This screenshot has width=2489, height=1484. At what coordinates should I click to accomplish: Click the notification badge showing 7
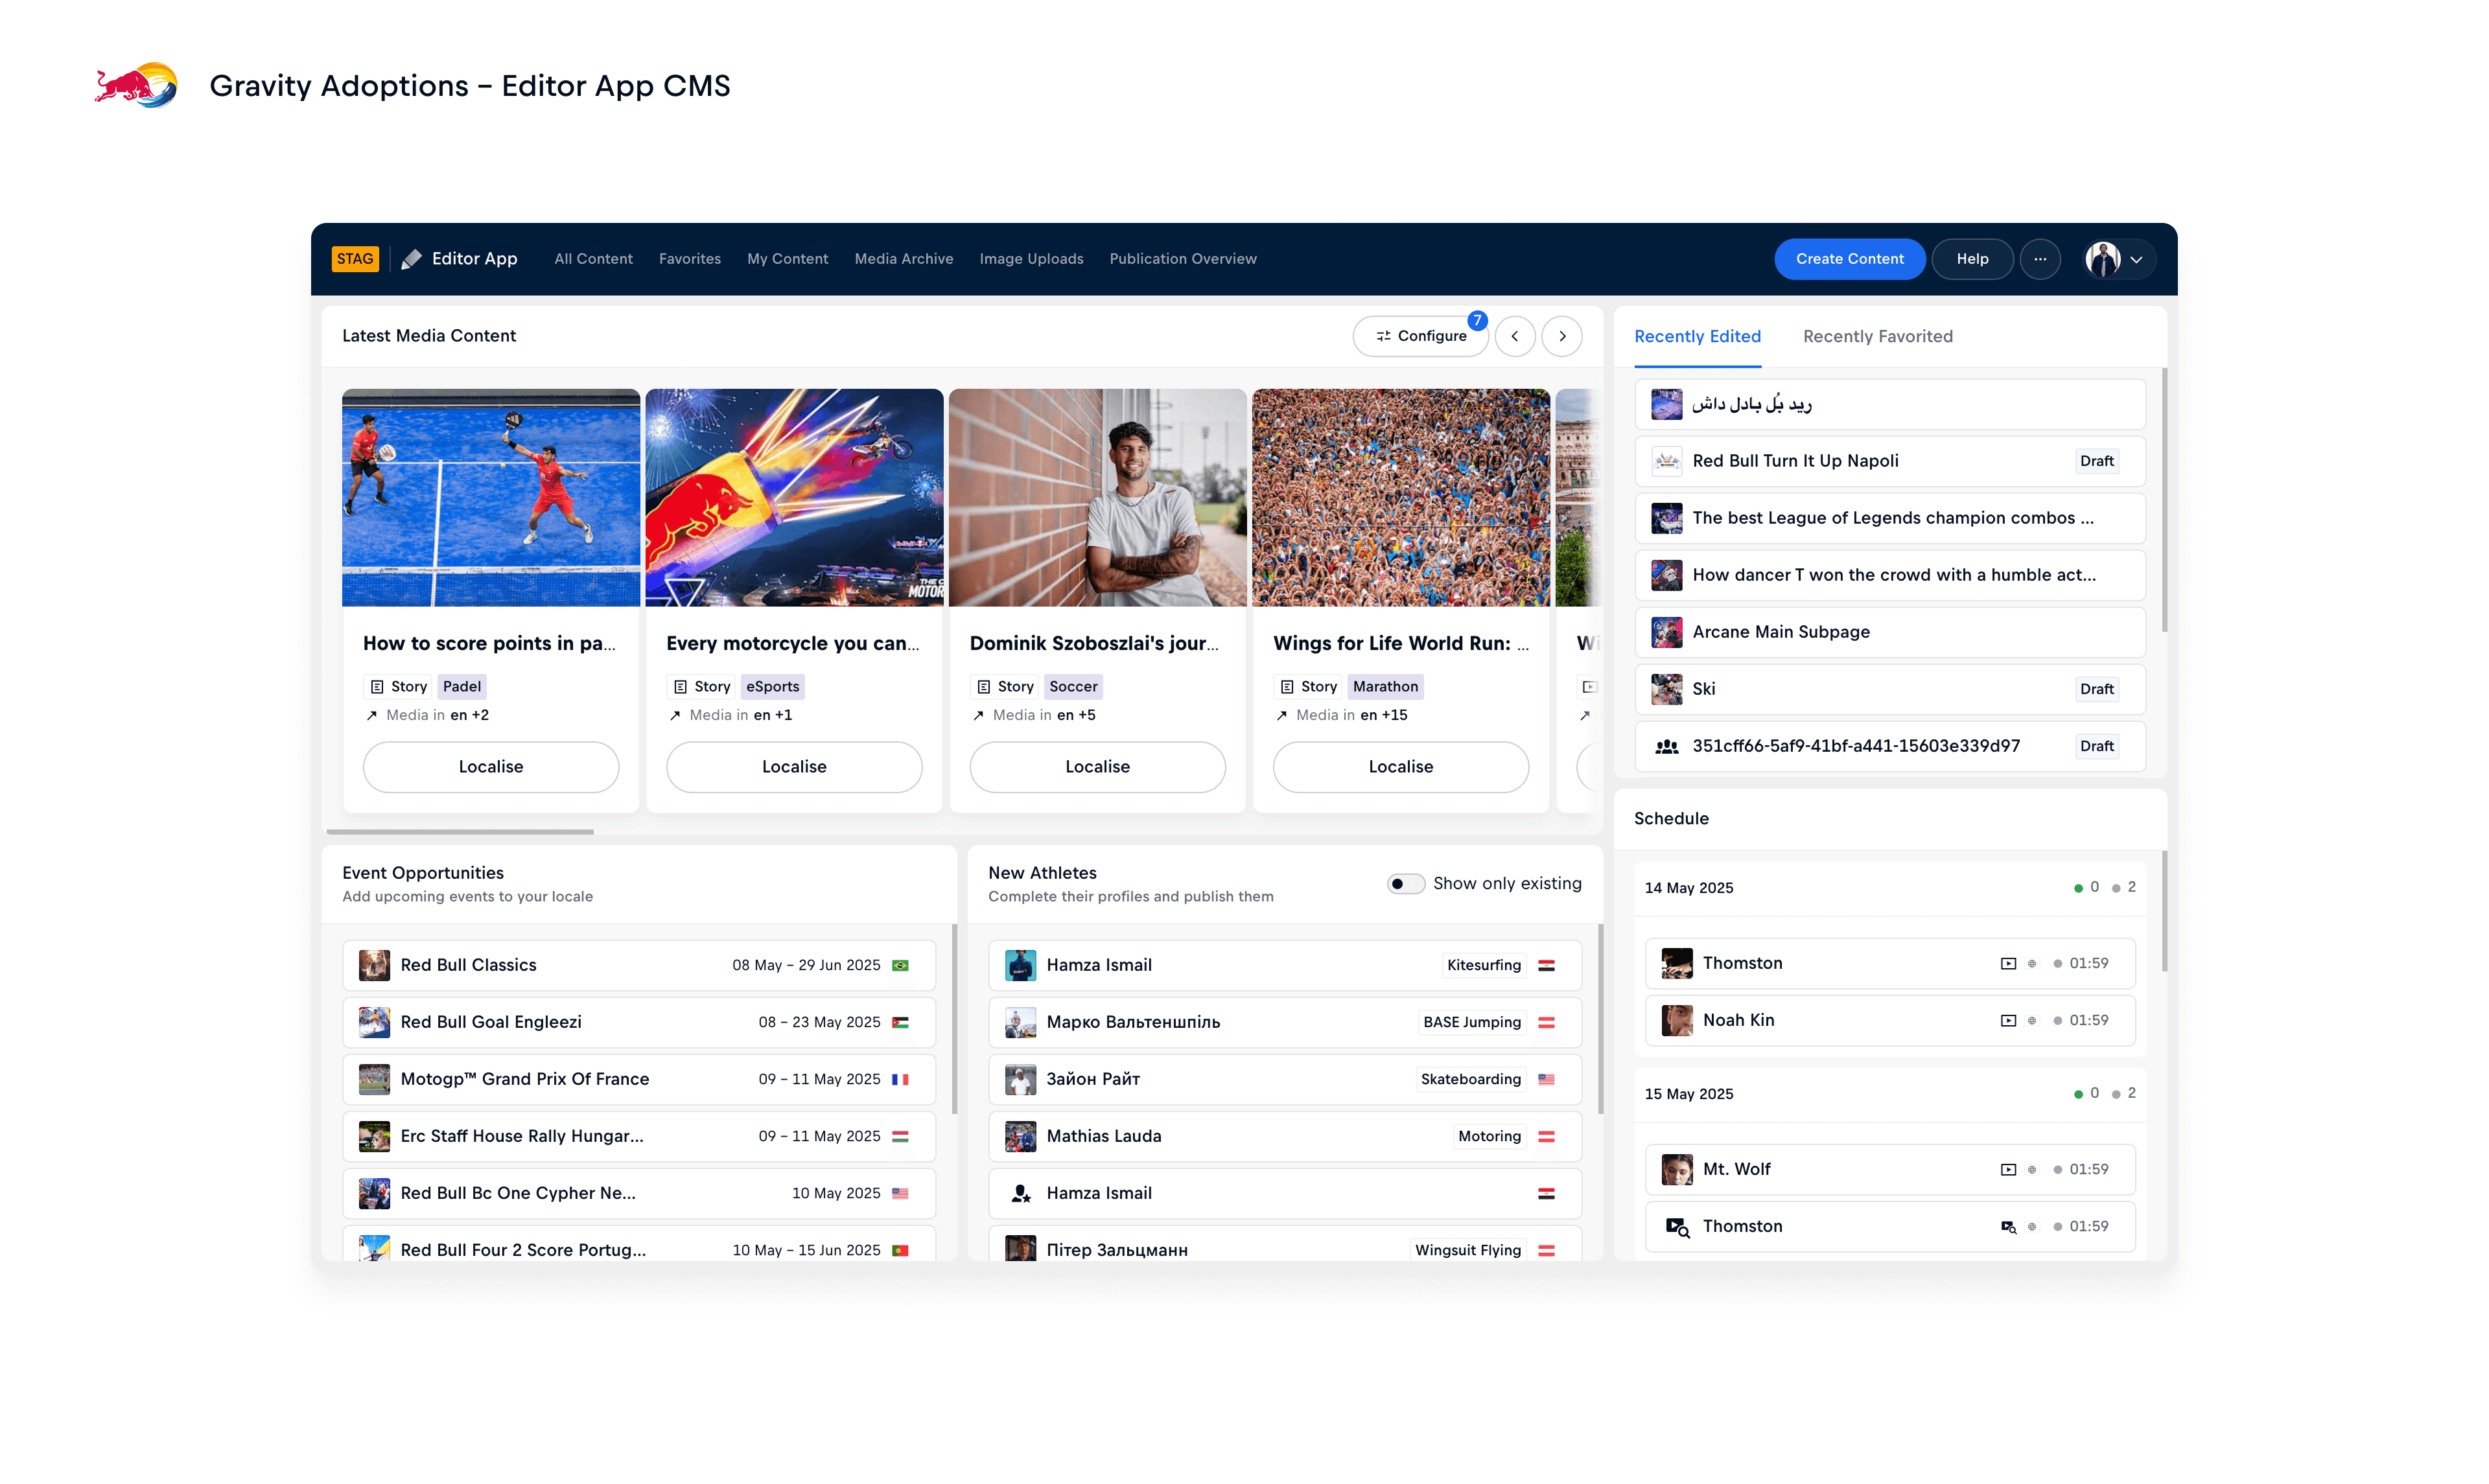(1477, 320)
